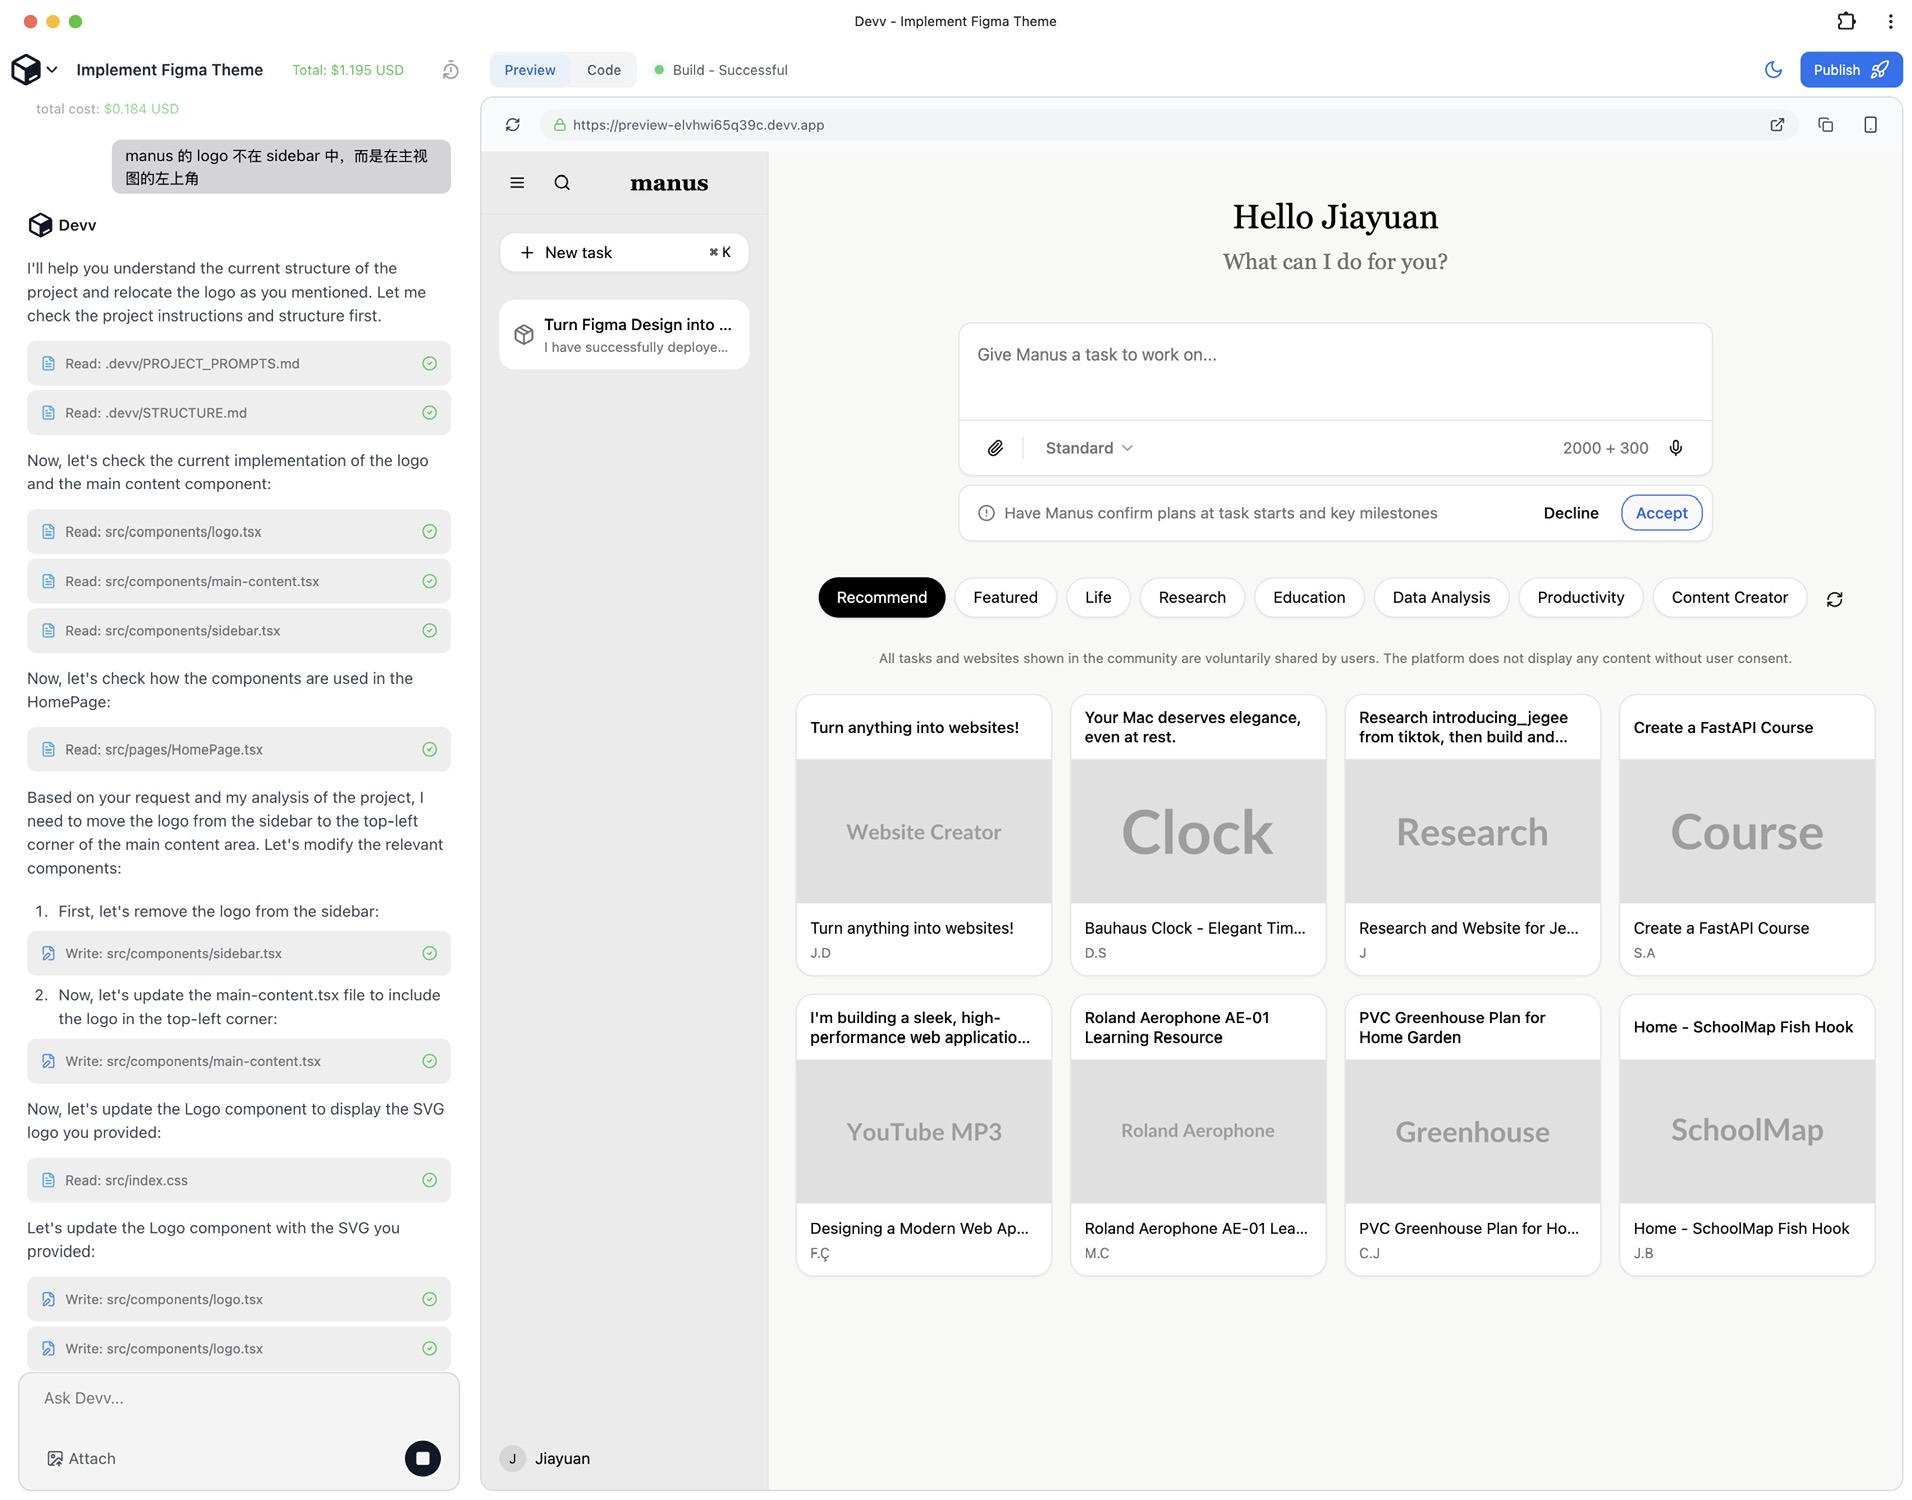Expand Read: src/components/sidebar.tsx step
The width and height of the screenshot is (1912, 1500).
238,631
